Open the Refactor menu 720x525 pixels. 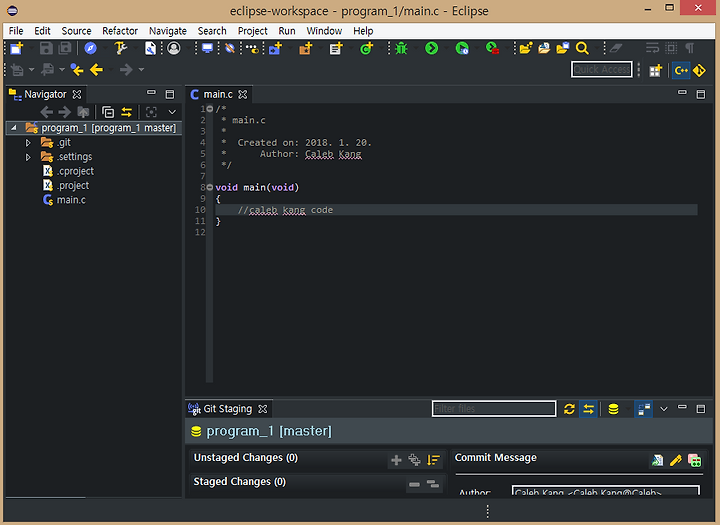click(120, 31)
